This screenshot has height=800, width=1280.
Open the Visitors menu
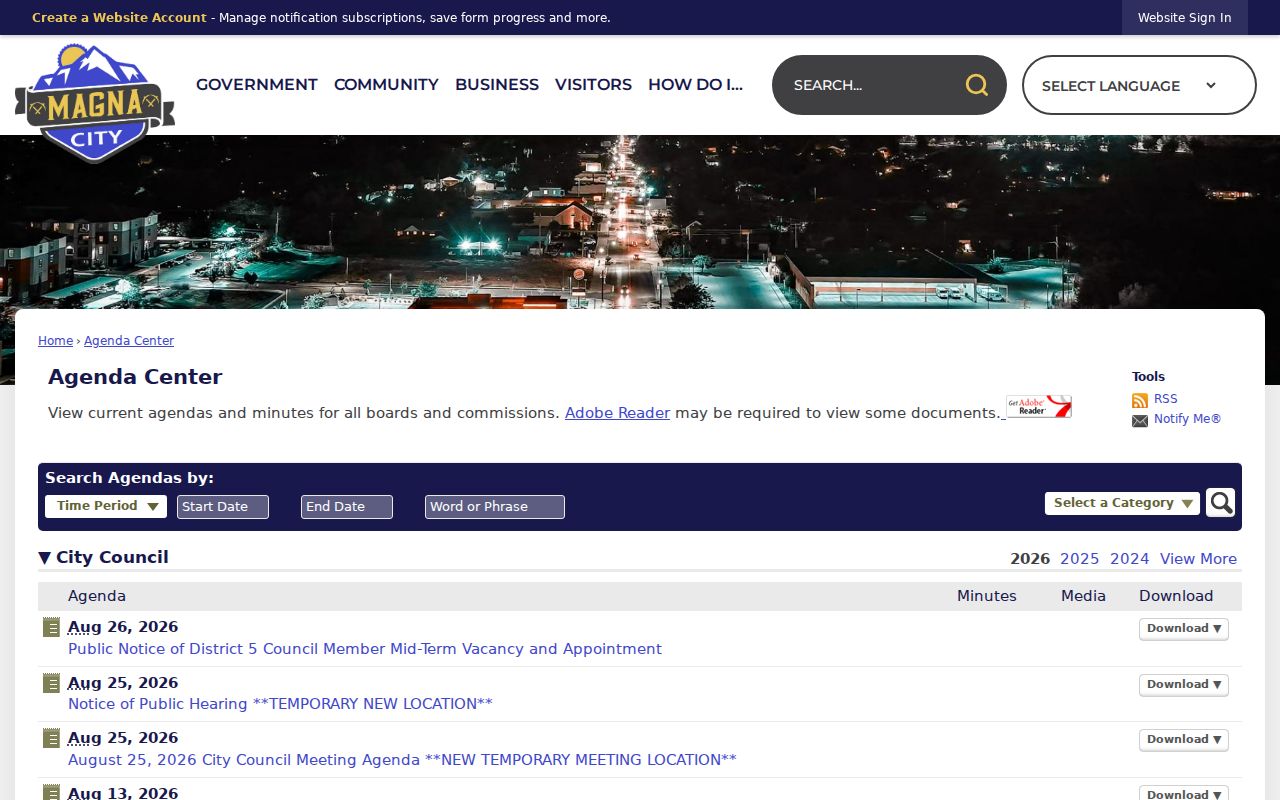pyautogui.click(x=593, y=85)
